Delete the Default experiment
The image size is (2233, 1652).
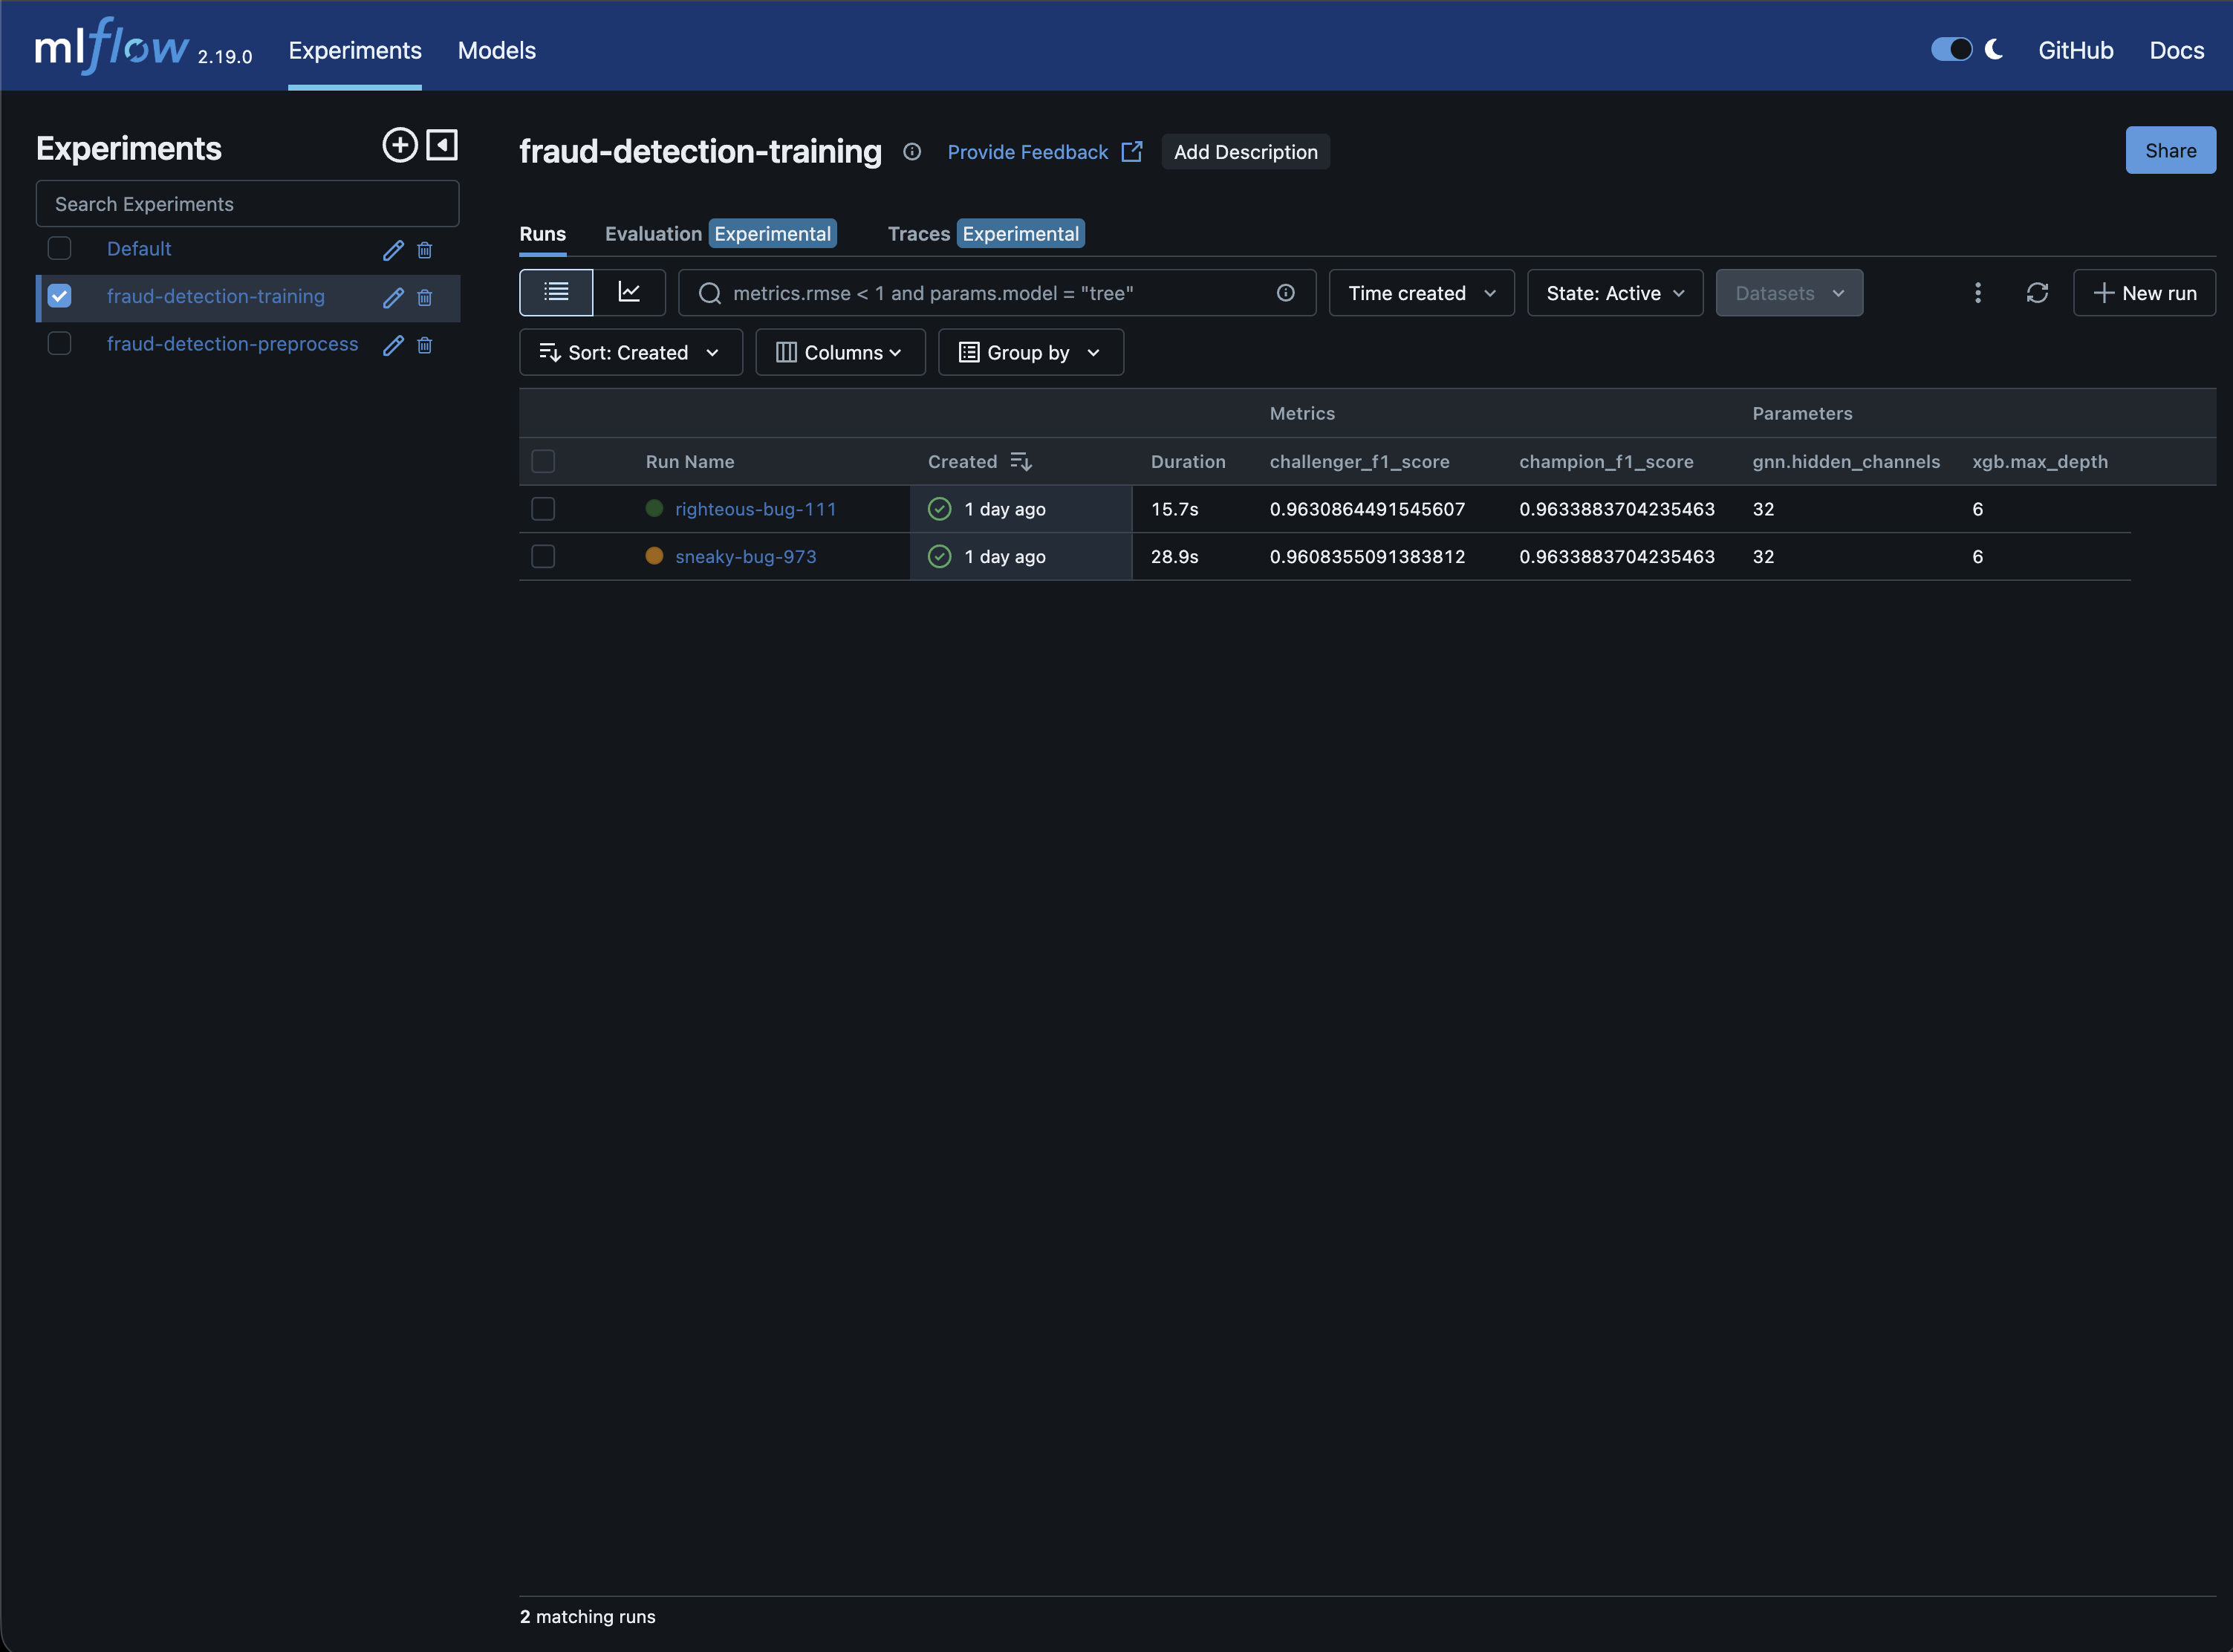[x=424, y=250]
